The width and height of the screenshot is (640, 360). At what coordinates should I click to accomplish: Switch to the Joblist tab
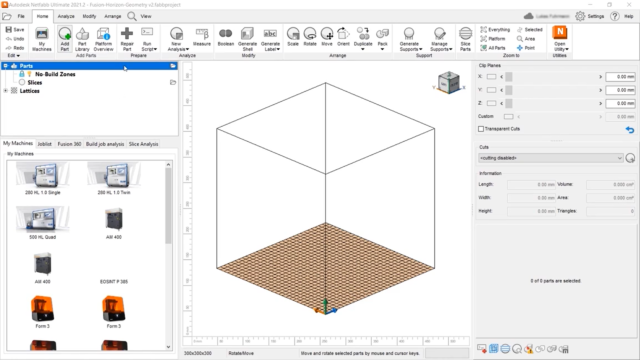44,144
